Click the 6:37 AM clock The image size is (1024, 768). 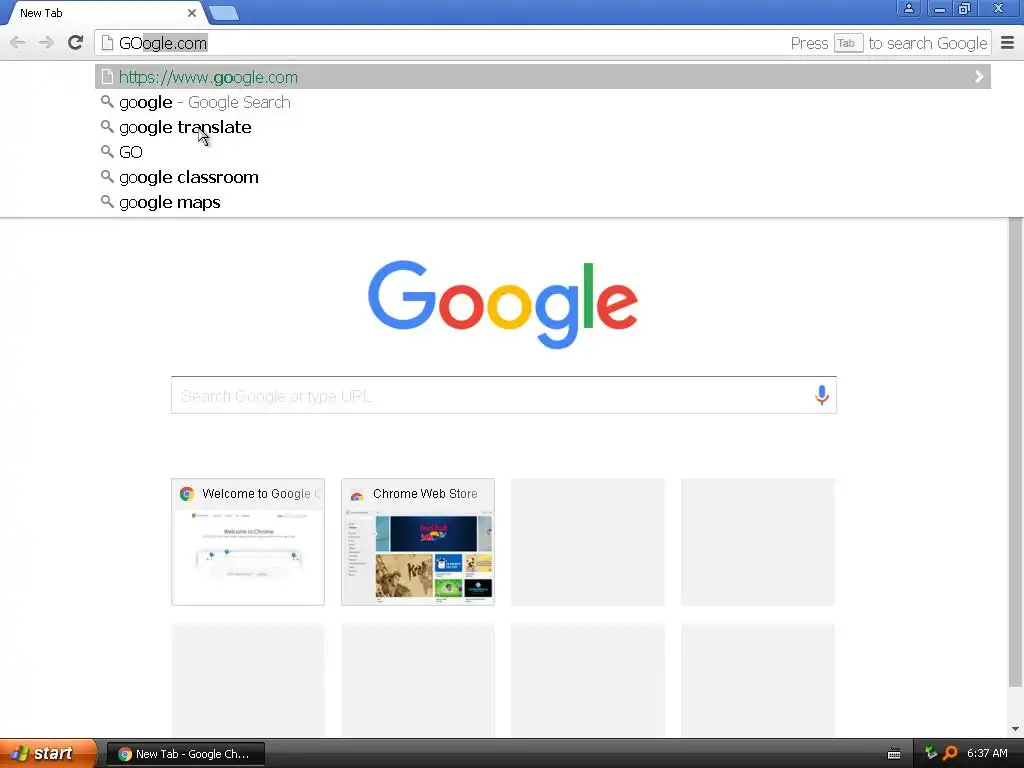(x=987, y=754)
